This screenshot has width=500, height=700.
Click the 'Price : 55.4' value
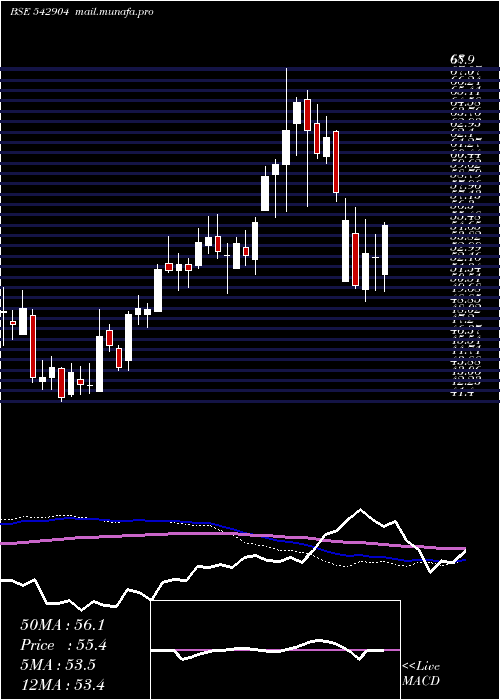63,645
